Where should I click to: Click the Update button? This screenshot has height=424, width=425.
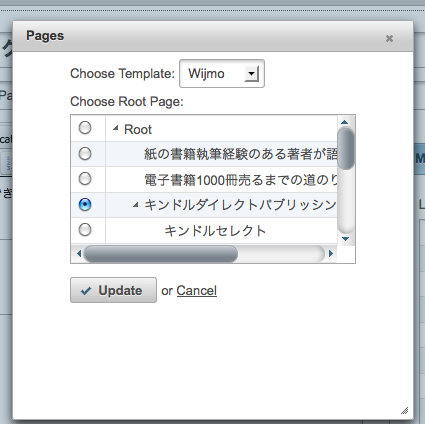click(x=113, y=290)
